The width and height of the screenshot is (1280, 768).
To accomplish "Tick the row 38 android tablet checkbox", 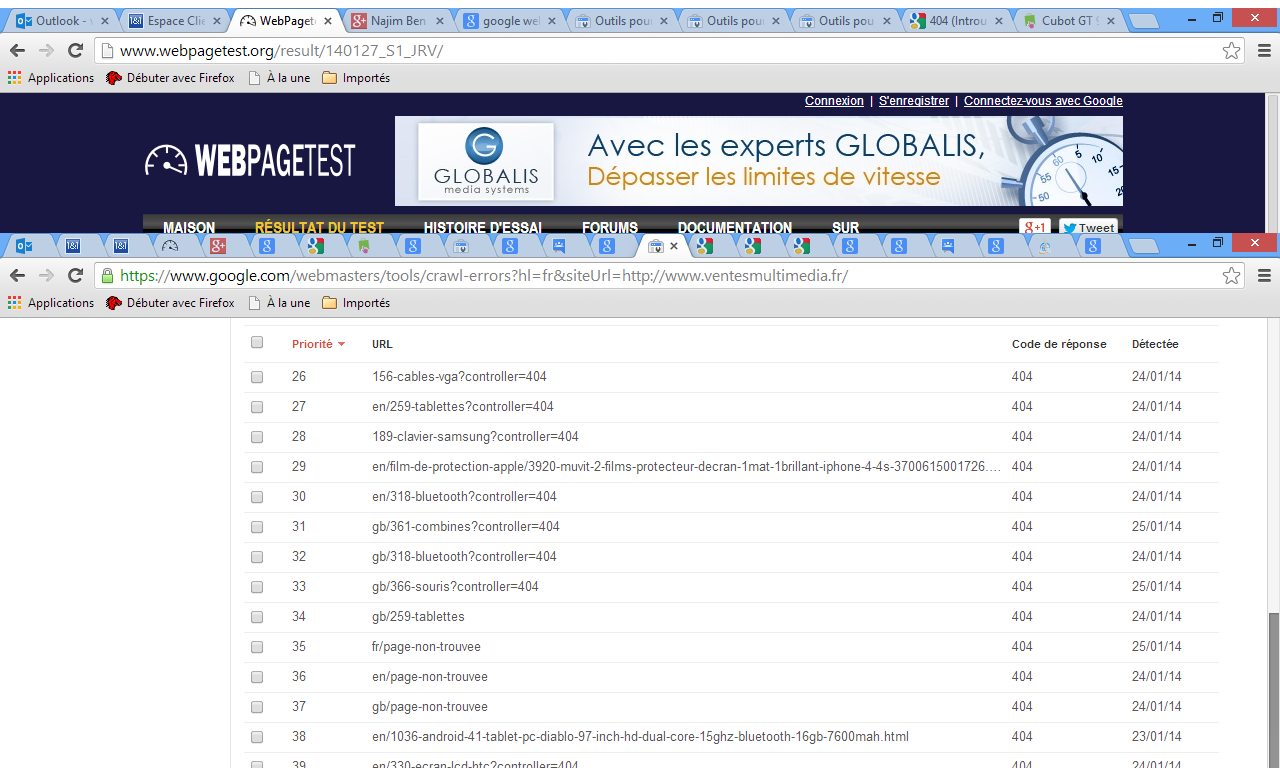I will coord(257,737).
